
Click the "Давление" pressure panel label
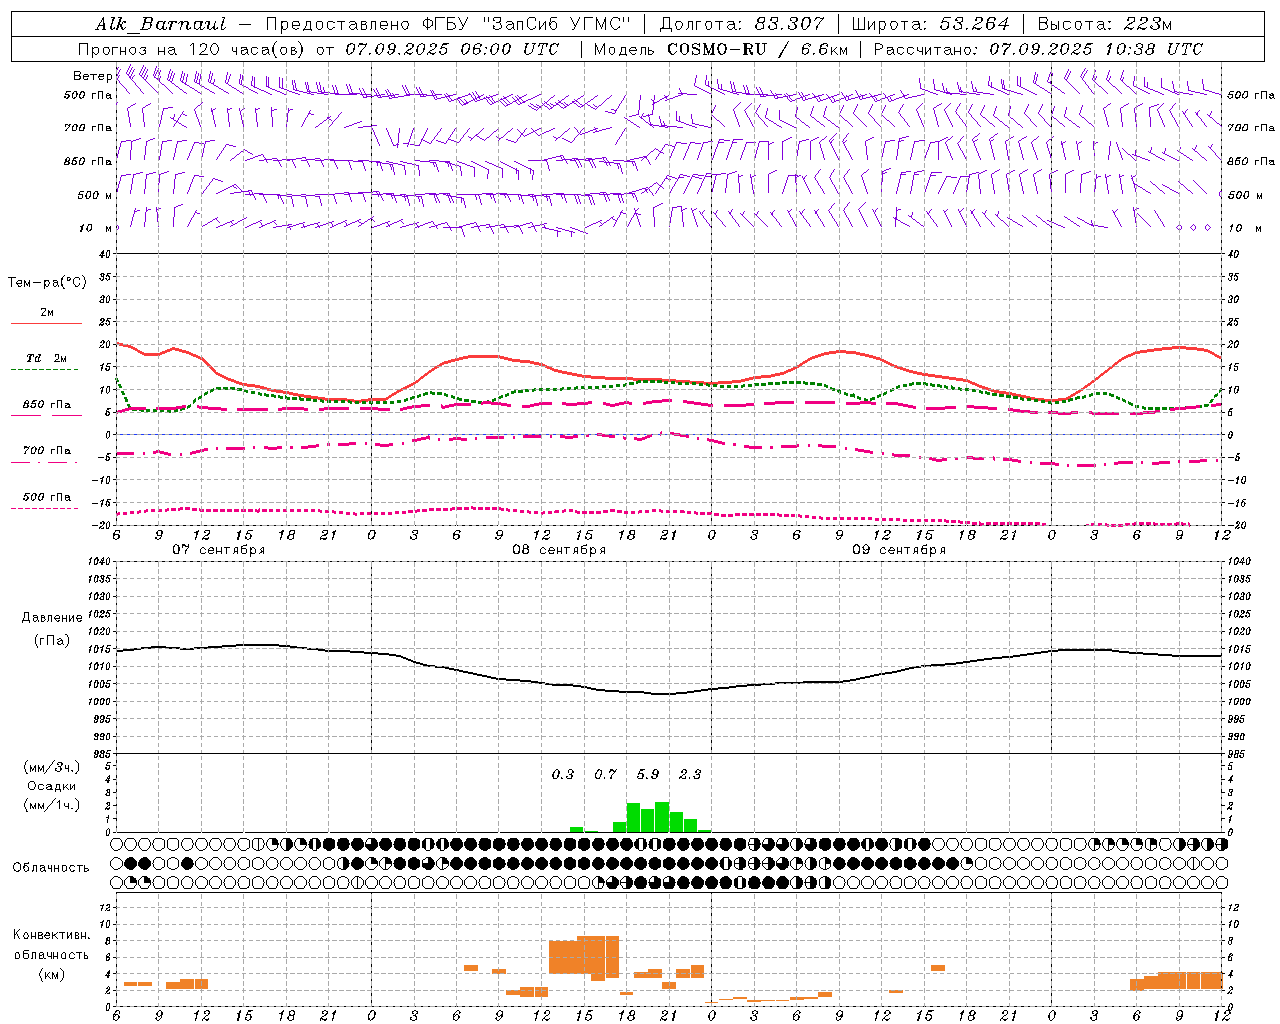[x=52, y=618]
